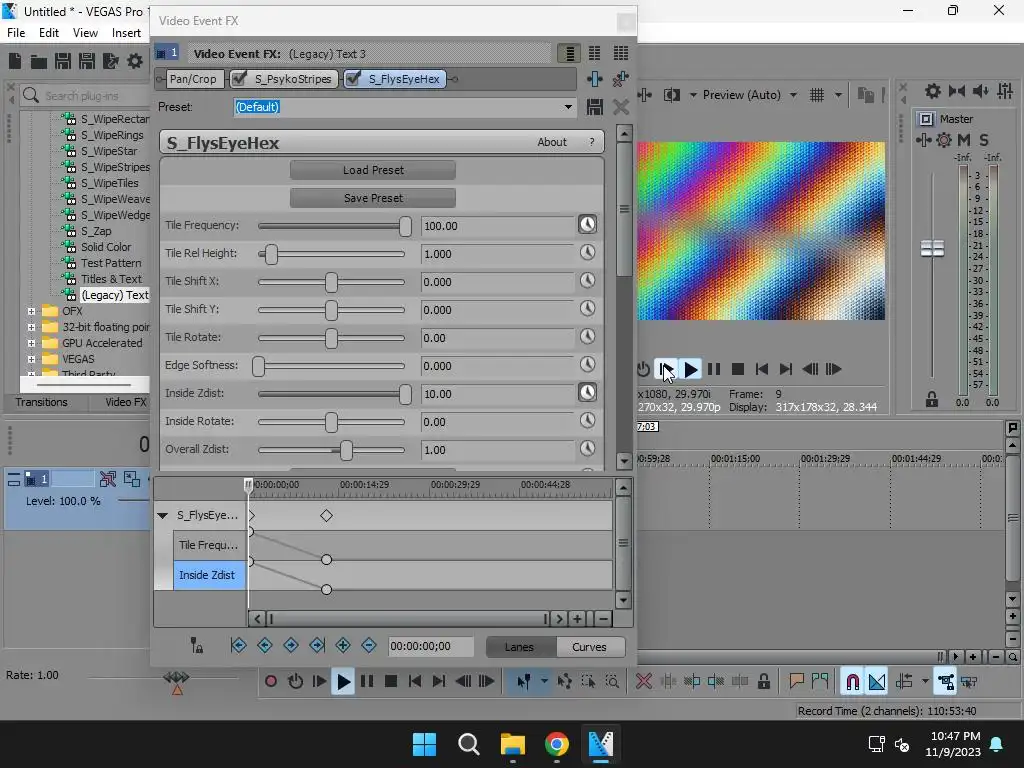This screenshot has width=1024, height=768.
Task: Click keyframe timecode field 00:00:00;00
Action: 430,647
